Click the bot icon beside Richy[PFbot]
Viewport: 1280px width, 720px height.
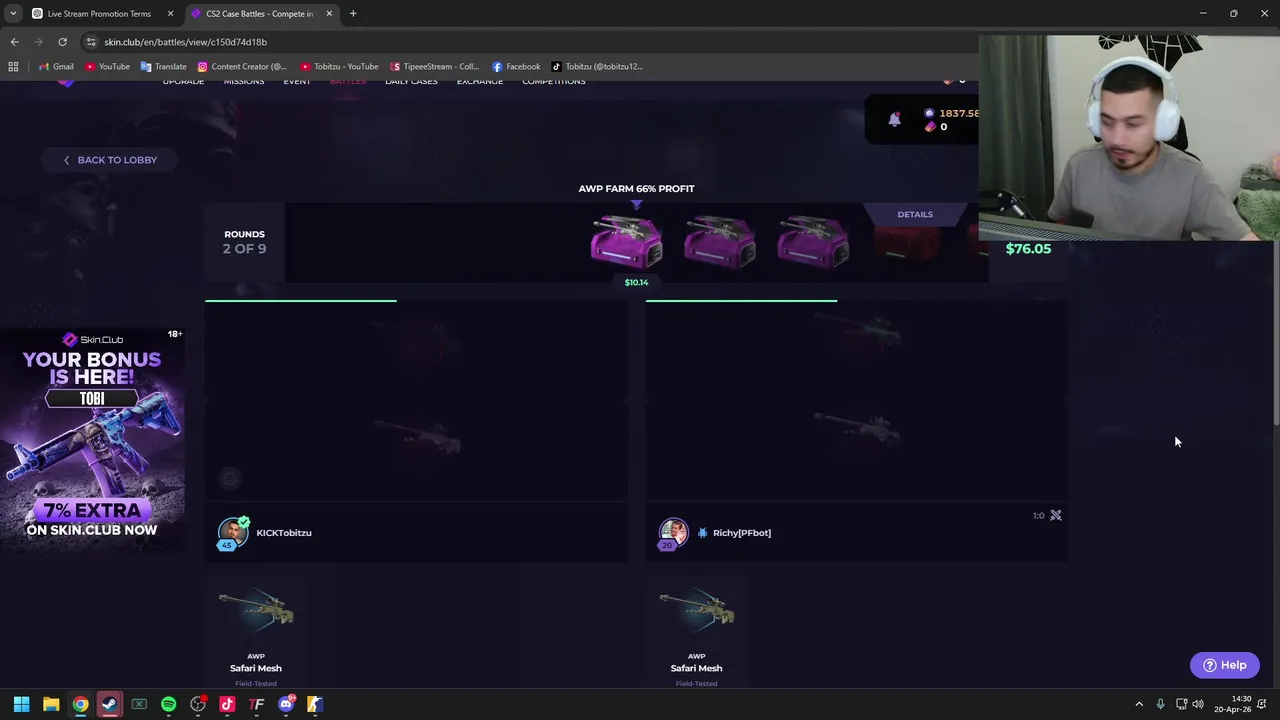(702, 533)
